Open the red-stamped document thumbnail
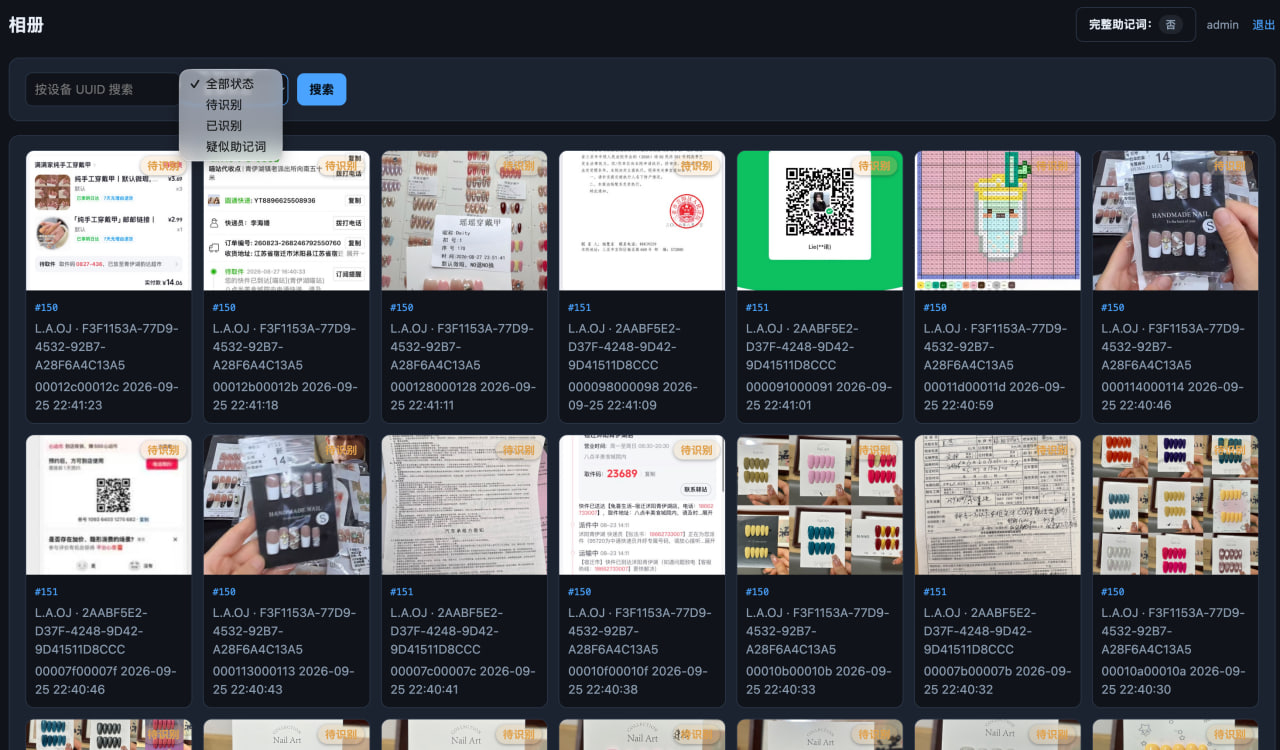 [642, 220]
